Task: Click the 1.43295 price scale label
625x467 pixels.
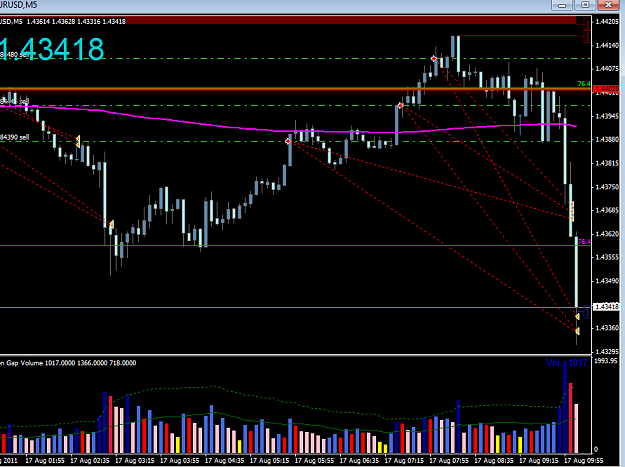Action: pos(607,351)
